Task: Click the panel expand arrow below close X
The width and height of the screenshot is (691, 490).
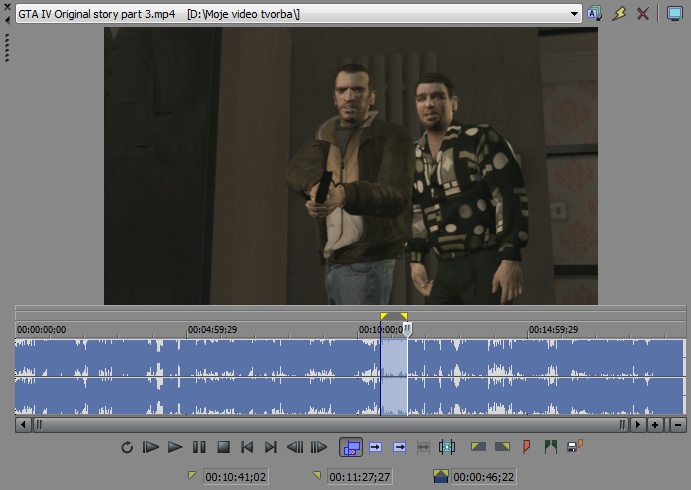Action: (7, 20)
